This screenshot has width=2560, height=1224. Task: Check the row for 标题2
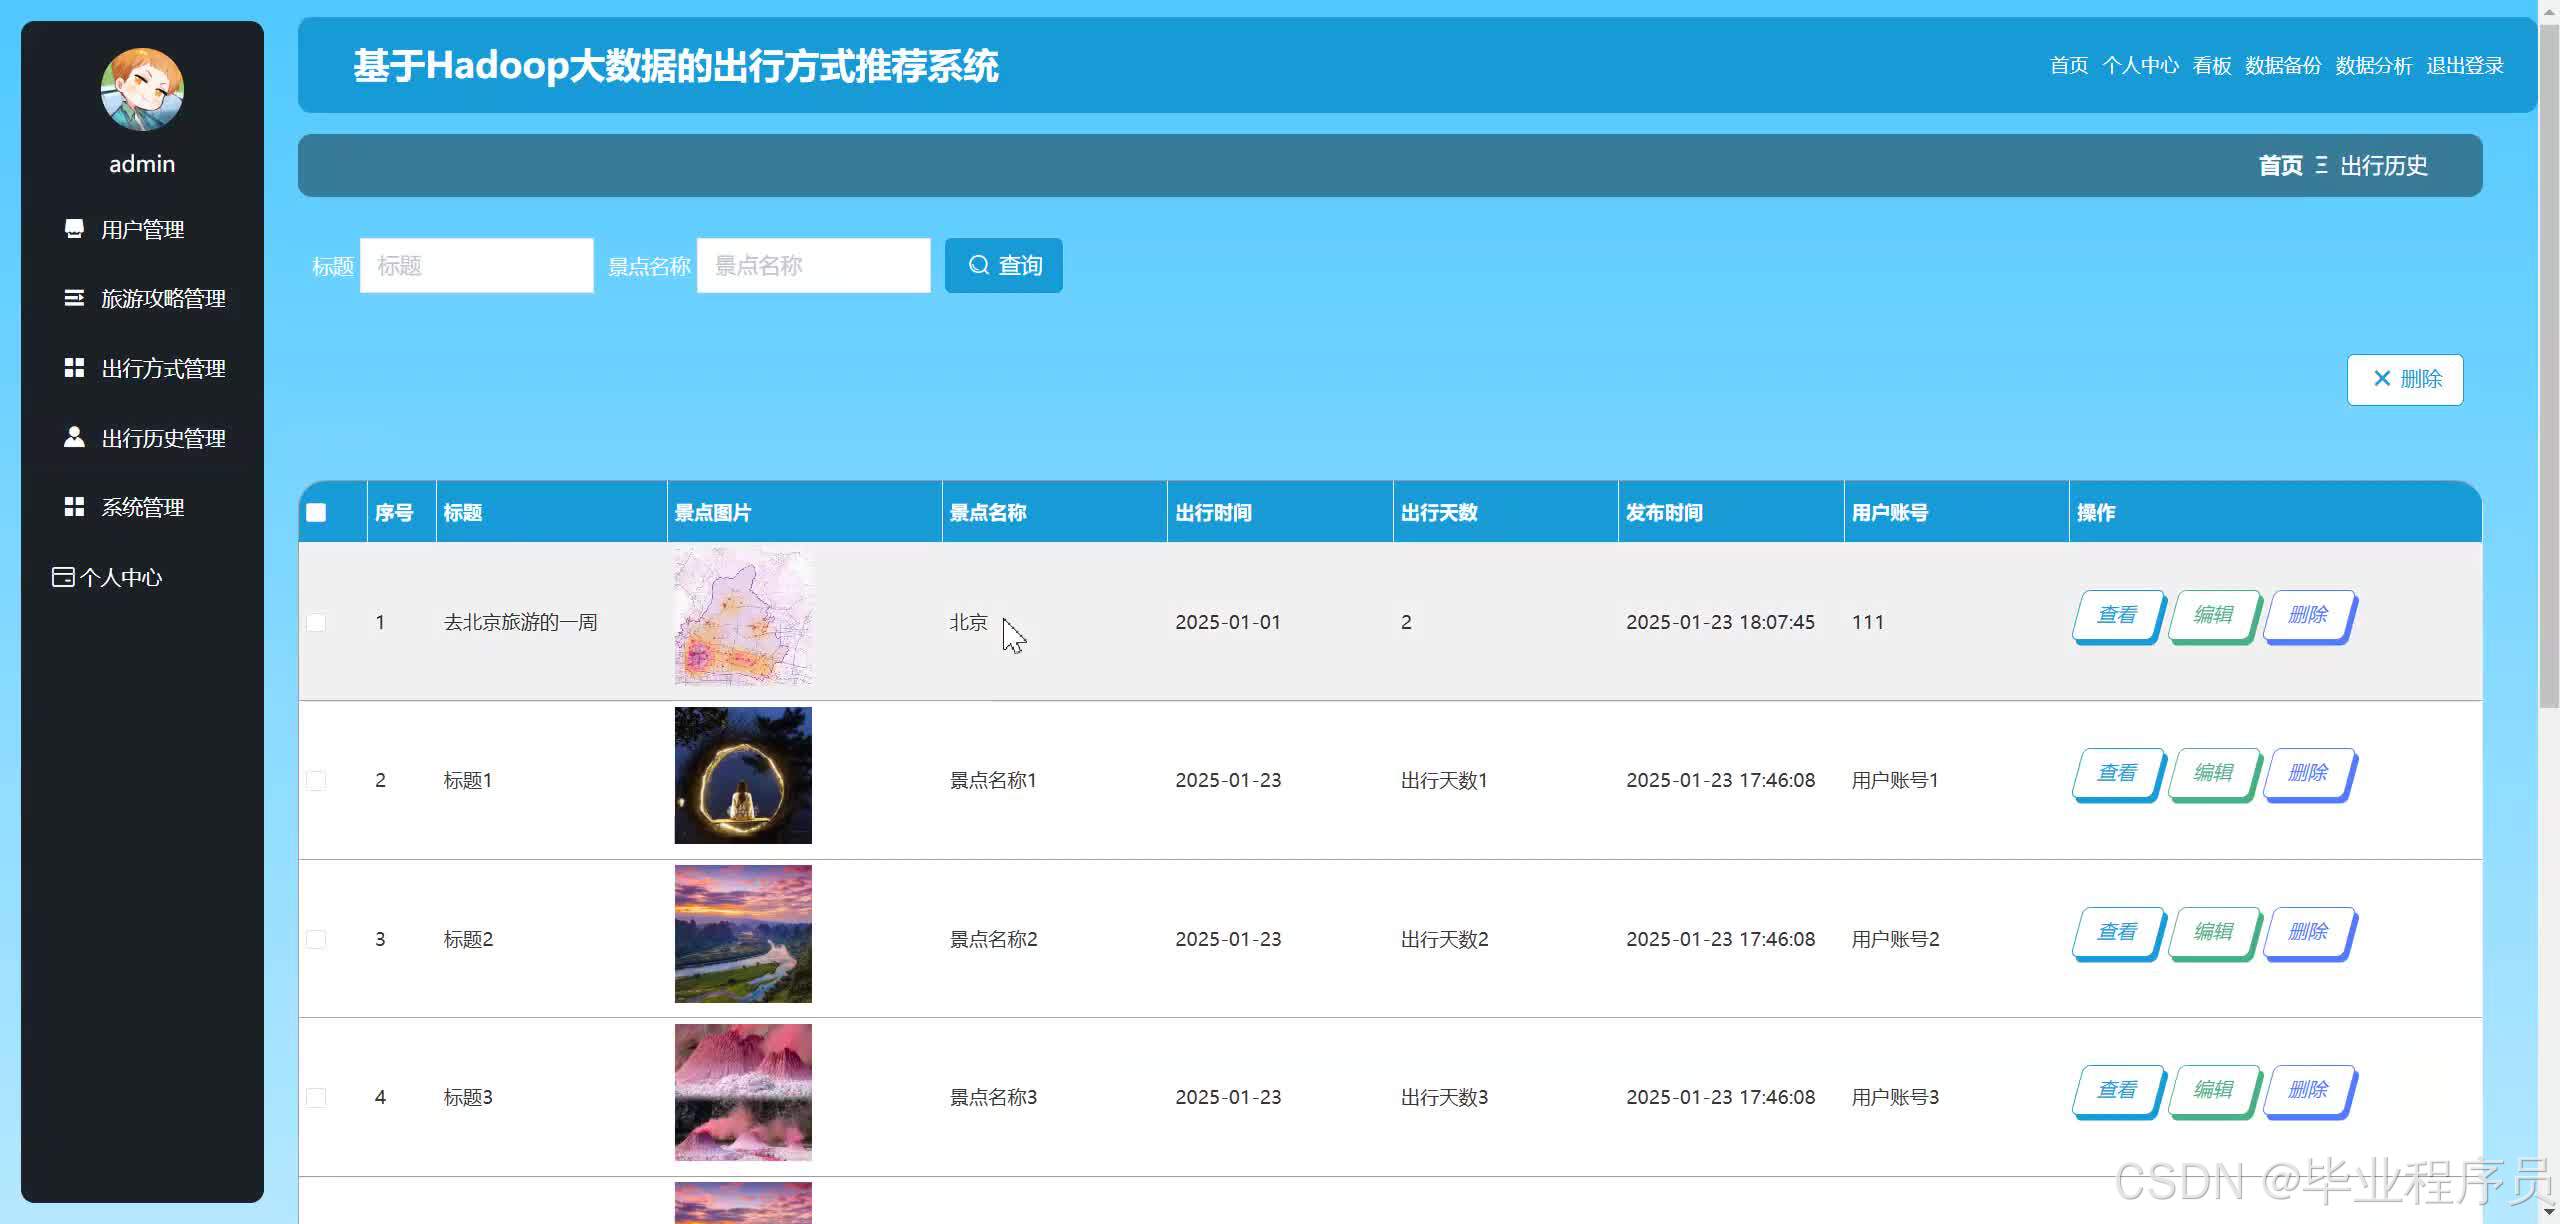pos(316,939)
